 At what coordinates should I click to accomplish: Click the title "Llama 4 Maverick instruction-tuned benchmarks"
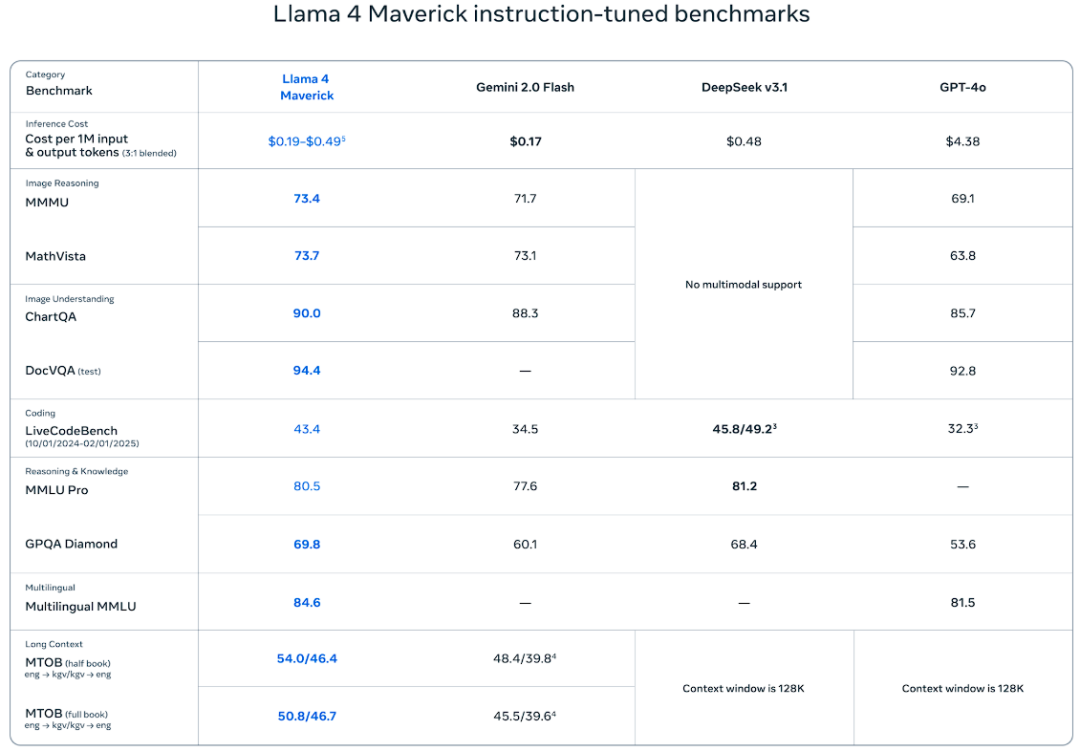(541, 14)
